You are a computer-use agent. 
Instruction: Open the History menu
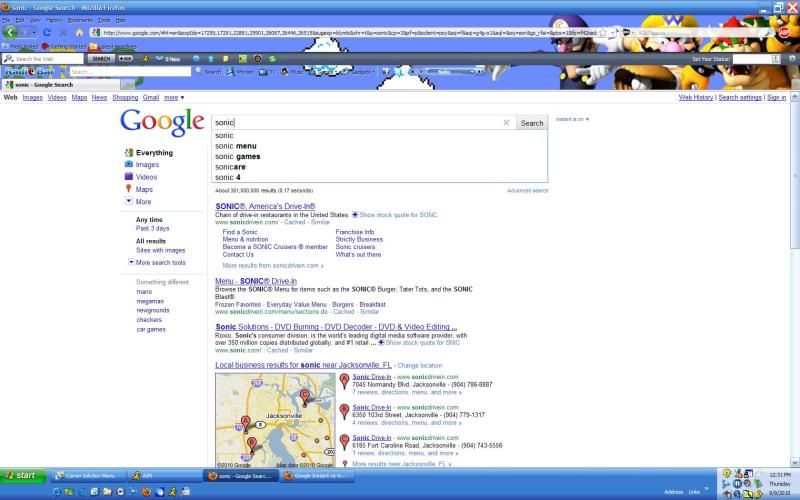tap(54, 20)
